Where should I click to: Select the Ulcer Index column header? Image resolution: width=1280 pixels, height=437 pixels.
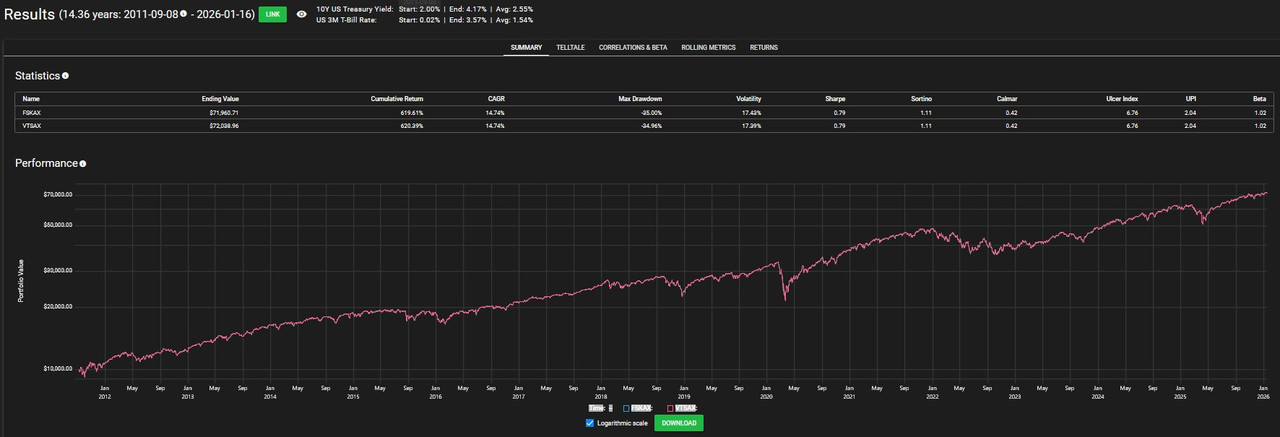(x=1121, y=99)
